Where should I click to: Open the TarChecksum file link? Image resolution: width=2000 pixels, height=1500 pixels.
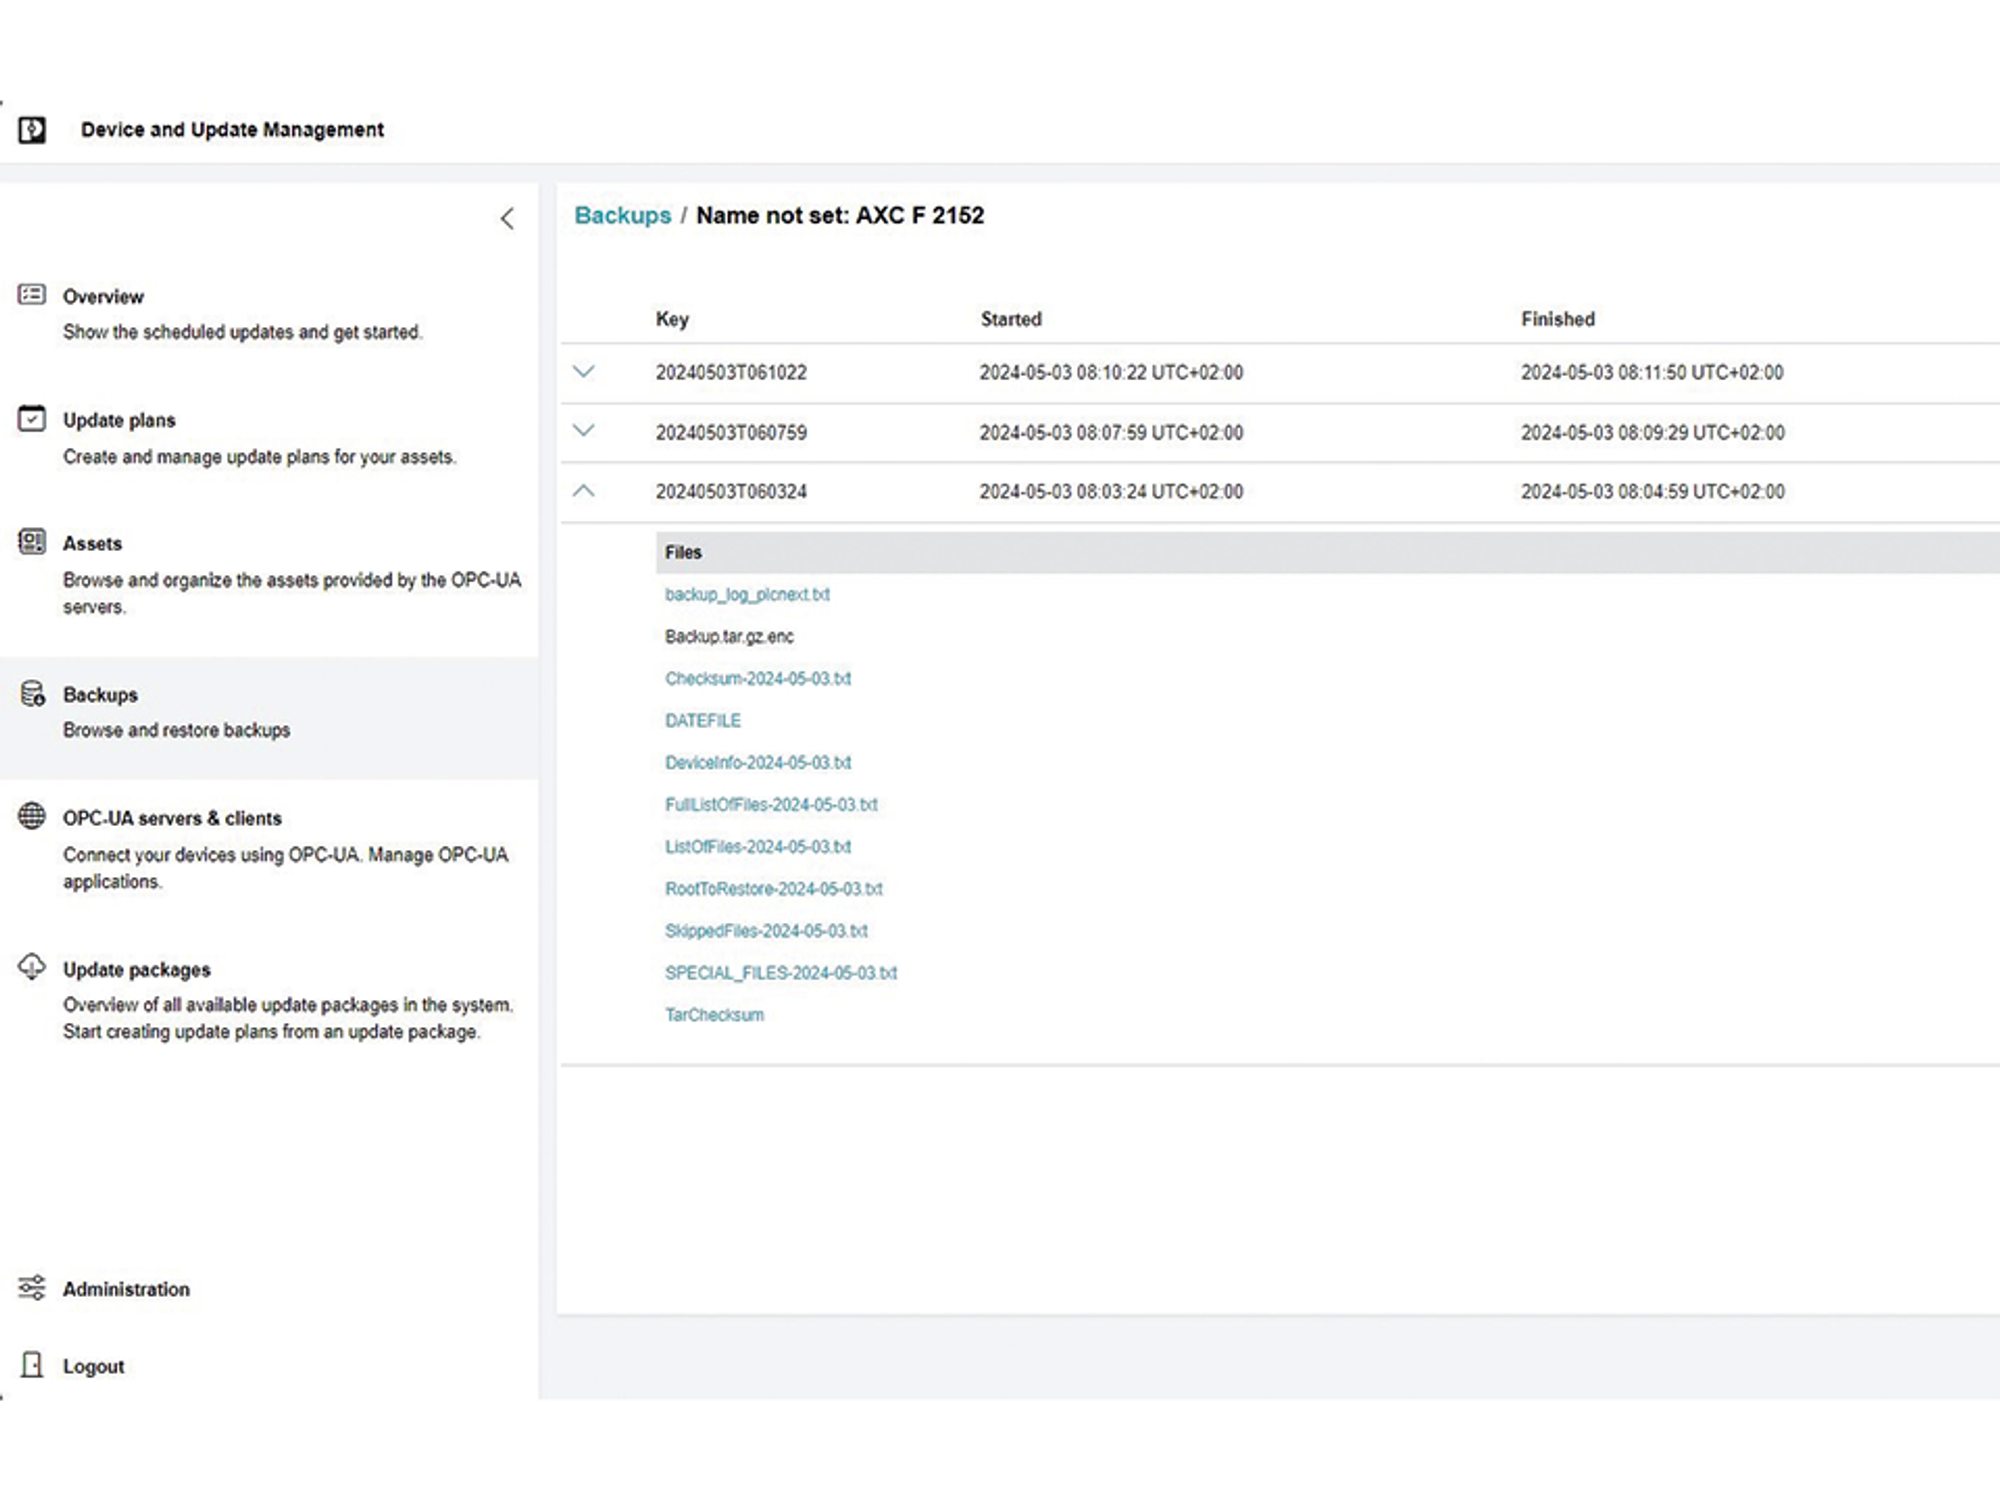714,1014
